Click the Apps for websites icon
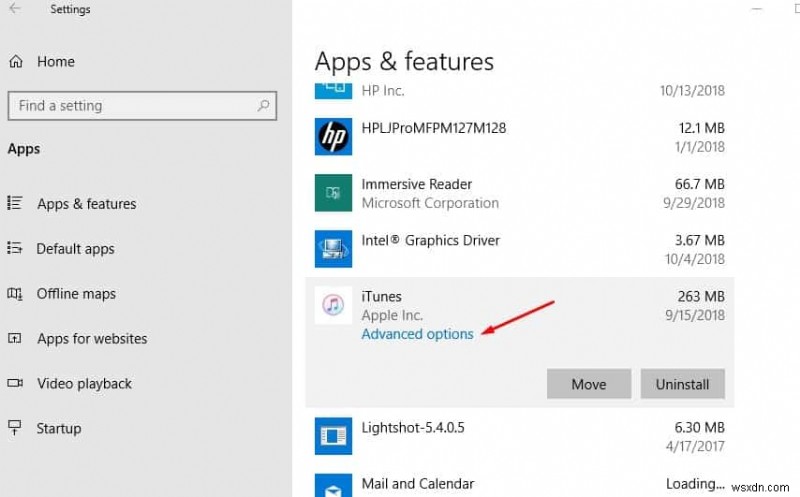This screenshot has height=497, width=800. [15, 338]
